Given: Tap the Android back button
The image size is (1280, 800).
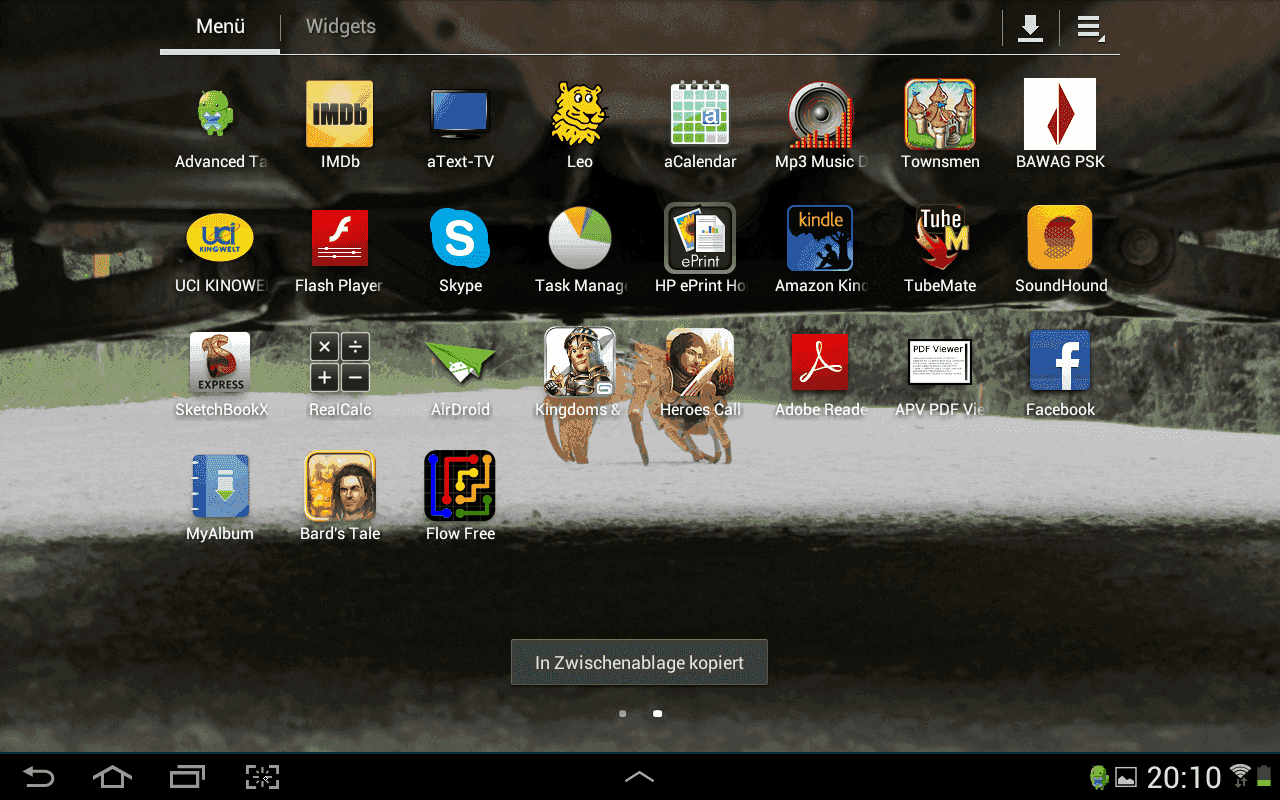Looking at the screenshot, I should tap(38, 777).
